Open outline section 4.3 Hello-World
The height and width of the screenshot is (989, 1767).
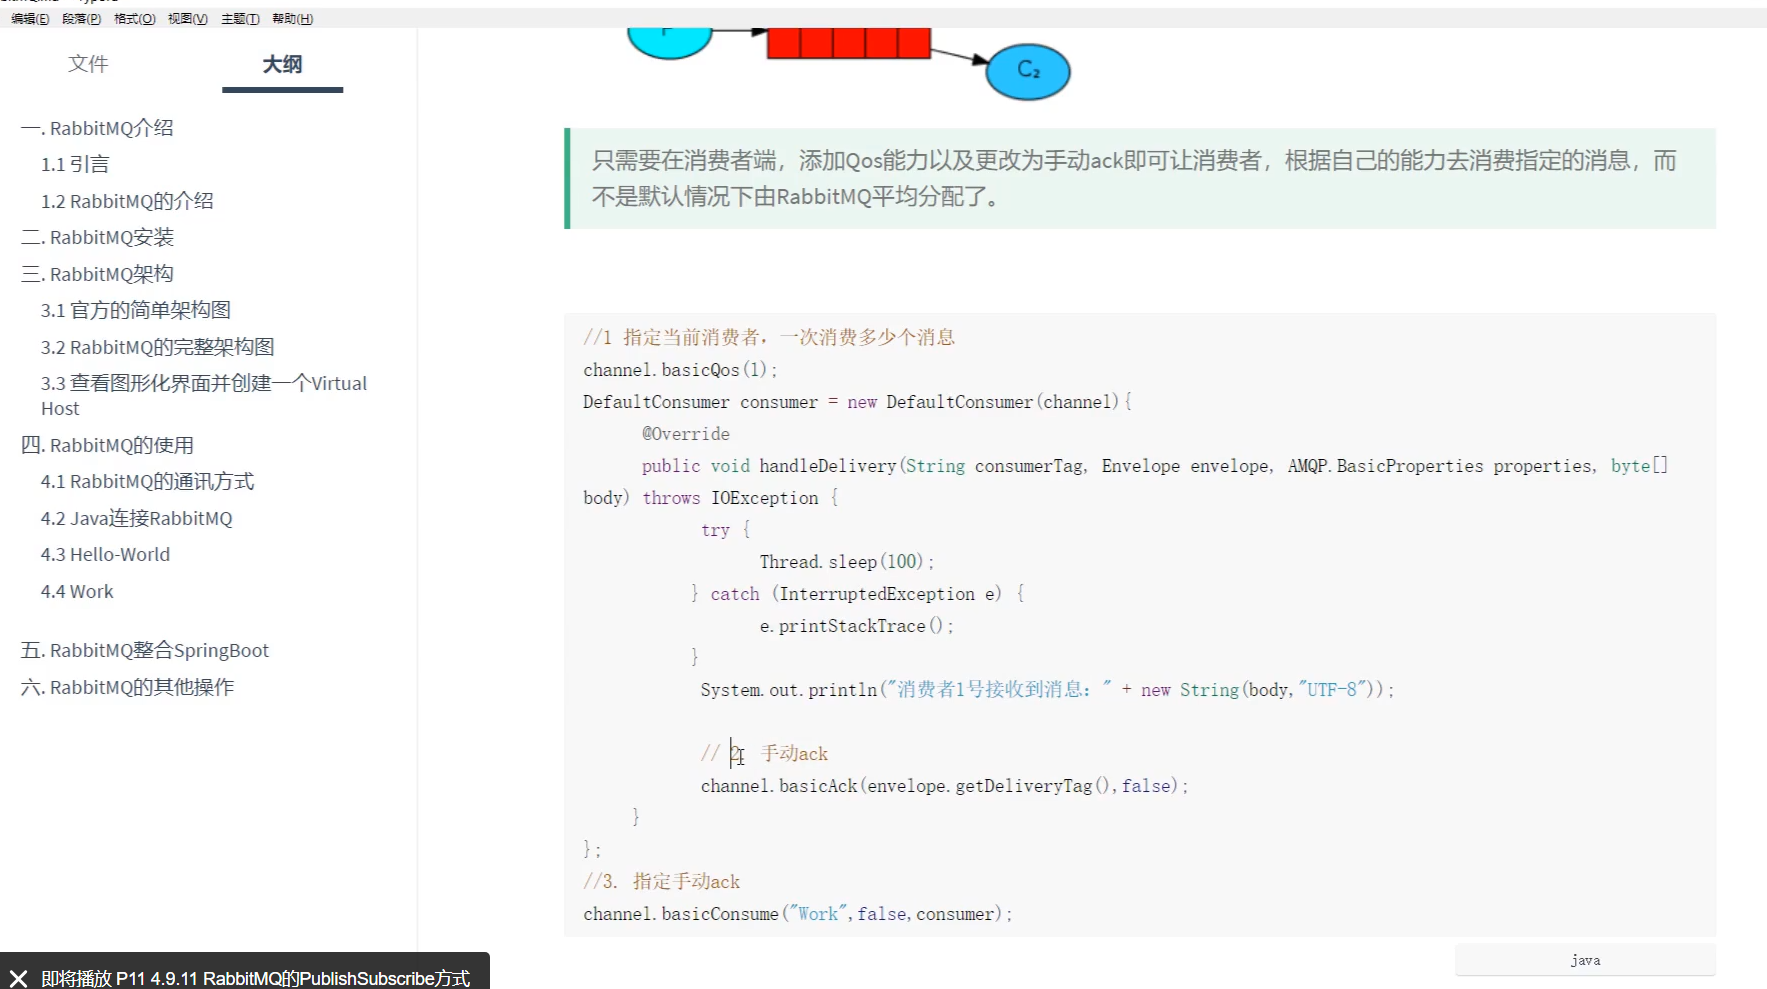[x=105, y=554]
